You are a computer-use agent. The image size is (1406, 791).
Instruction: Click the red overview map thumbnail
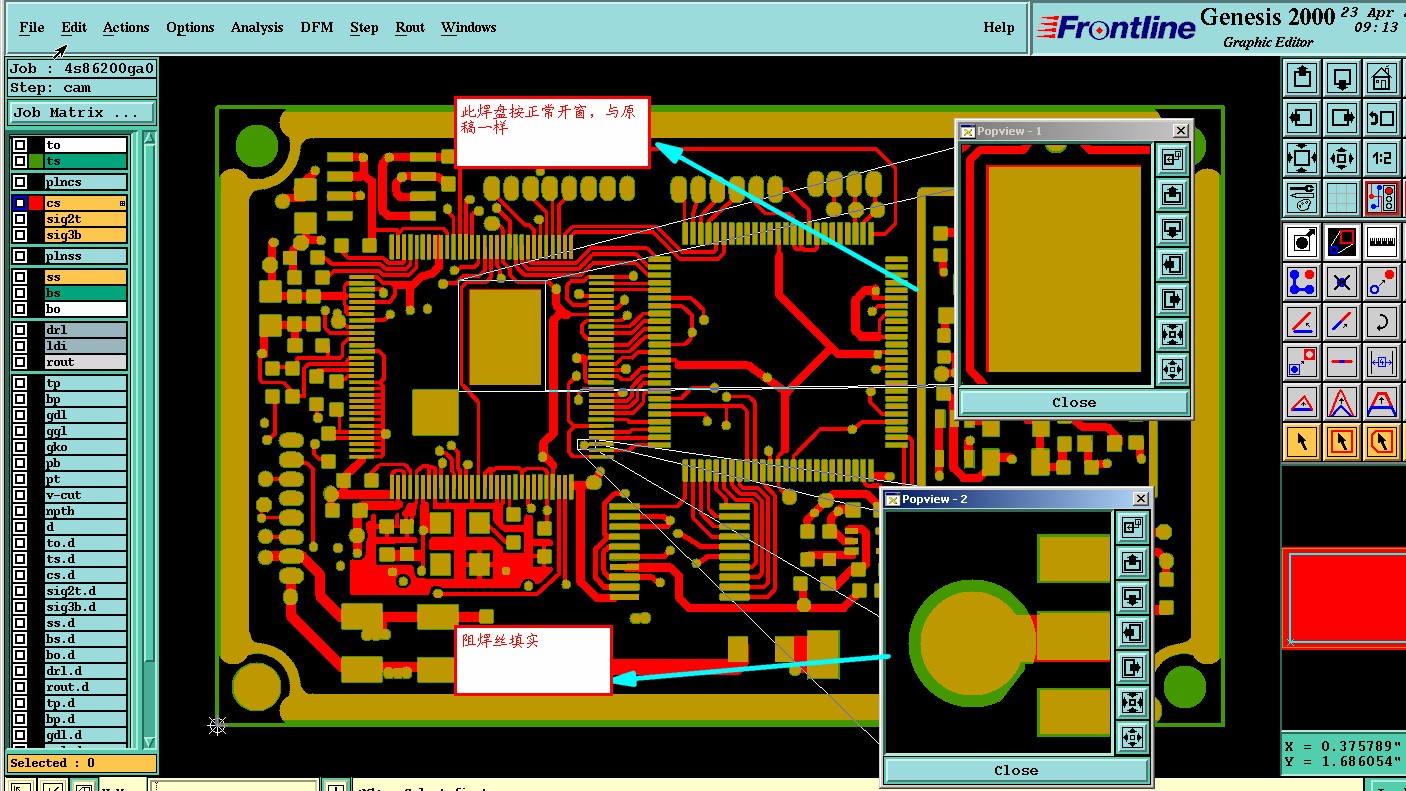[1344, 597]
